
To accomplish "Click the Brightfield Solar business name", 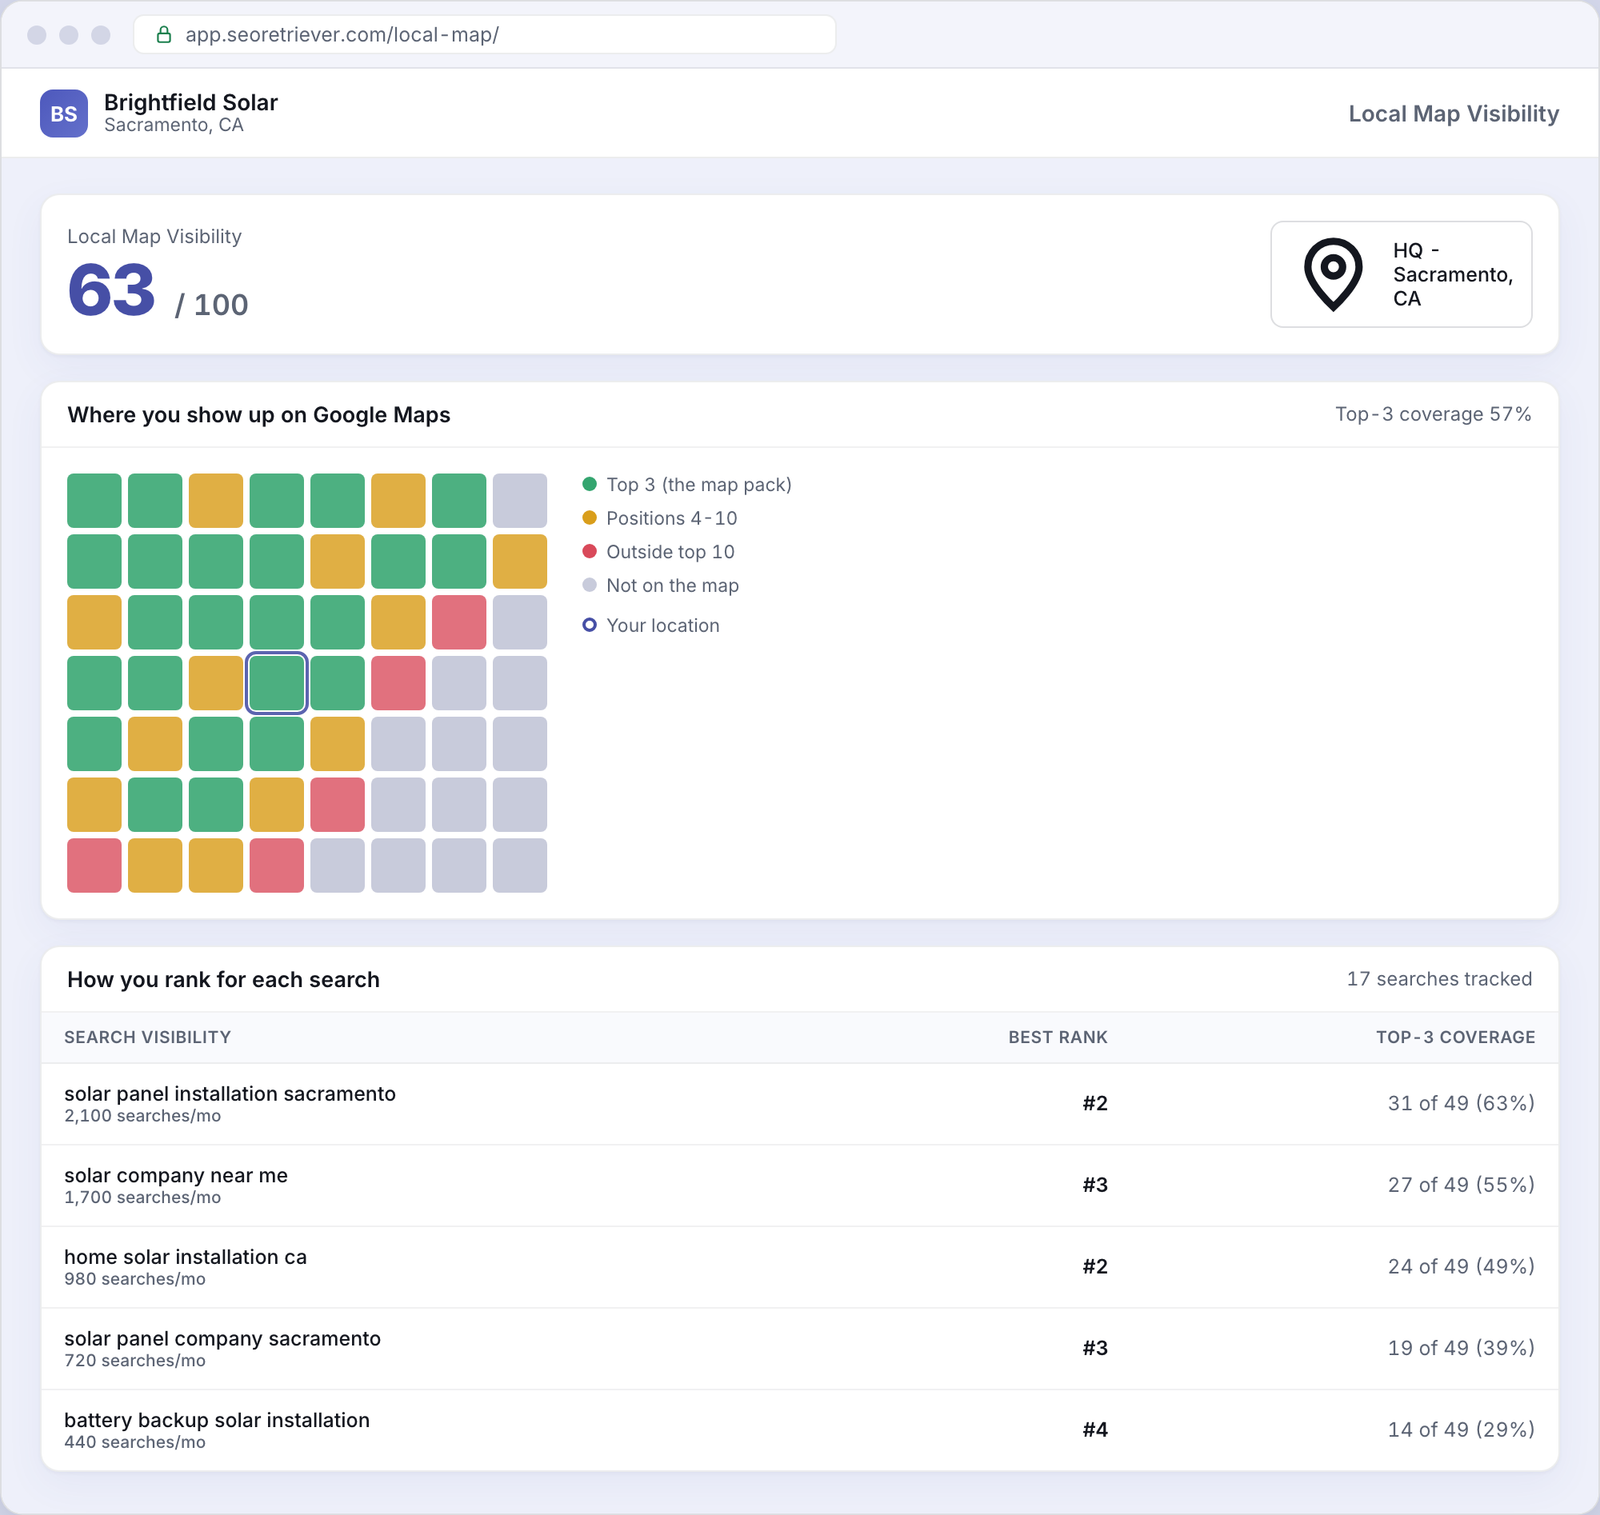I will coord(191,103).
